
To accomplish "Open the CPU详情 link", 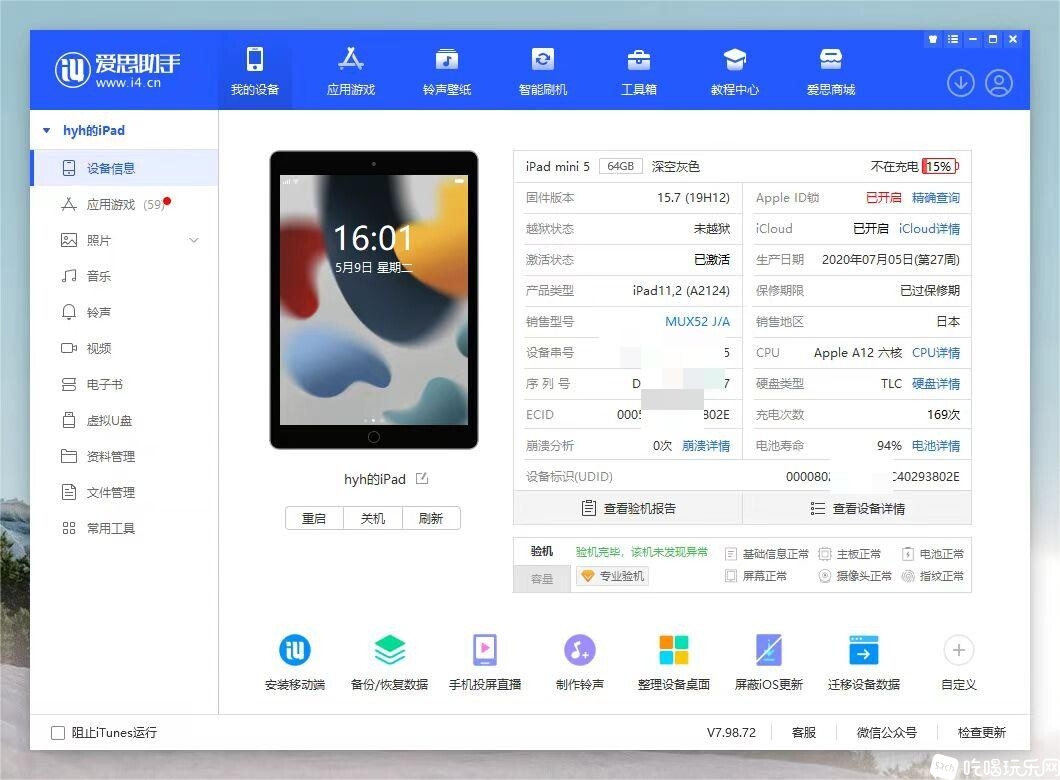I will (x=936, y=353).
